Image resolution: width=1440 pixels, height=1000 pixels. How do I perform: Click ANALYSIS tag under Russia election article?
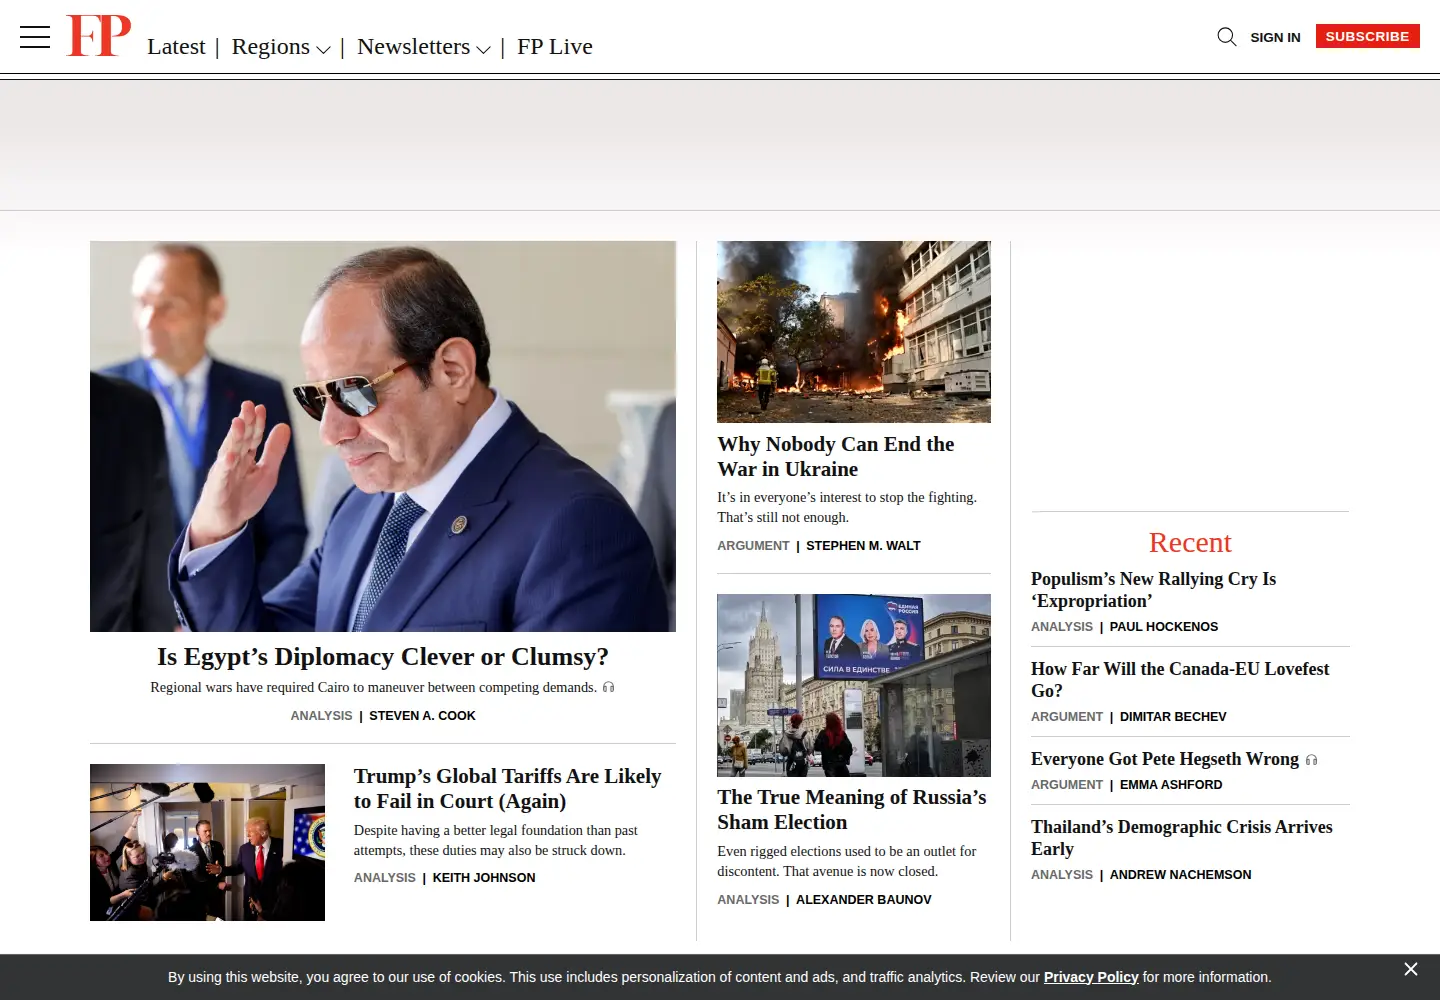(x=748, y=900)
